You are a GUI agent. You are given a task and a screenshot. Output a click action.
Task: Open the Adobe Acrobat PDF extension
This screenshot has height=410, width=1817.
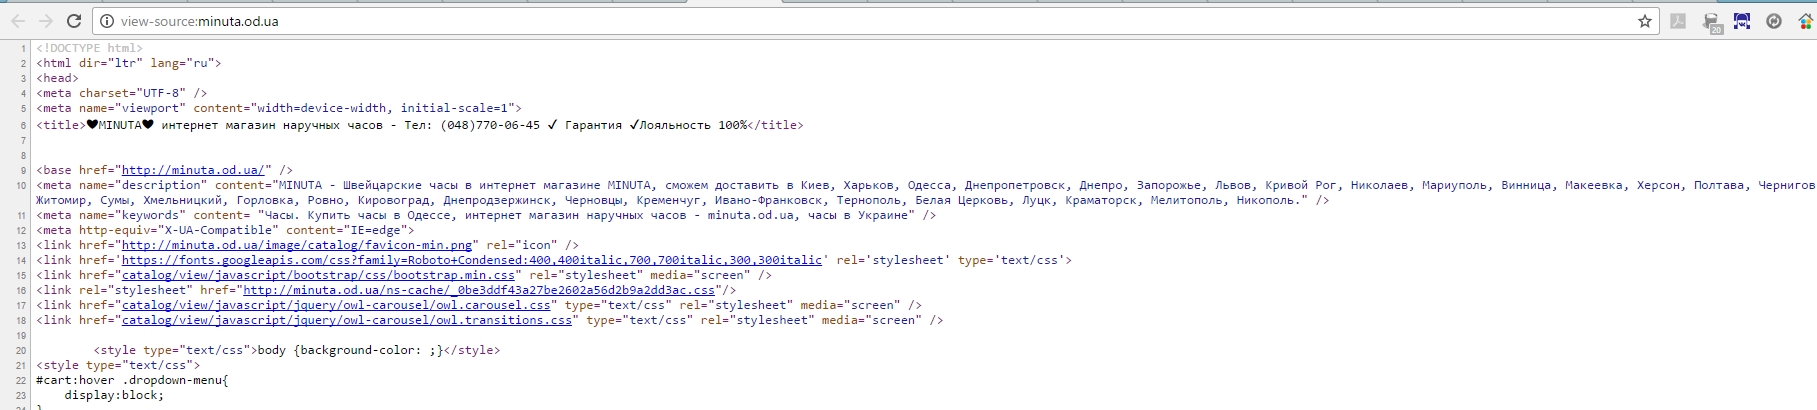coord(1678,21)
